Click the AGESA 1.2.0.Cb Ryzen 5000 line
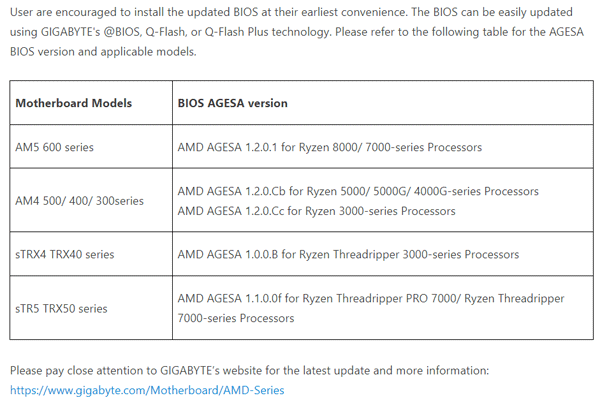This screenshot has height=405, width=600. [x=358, y=191]
